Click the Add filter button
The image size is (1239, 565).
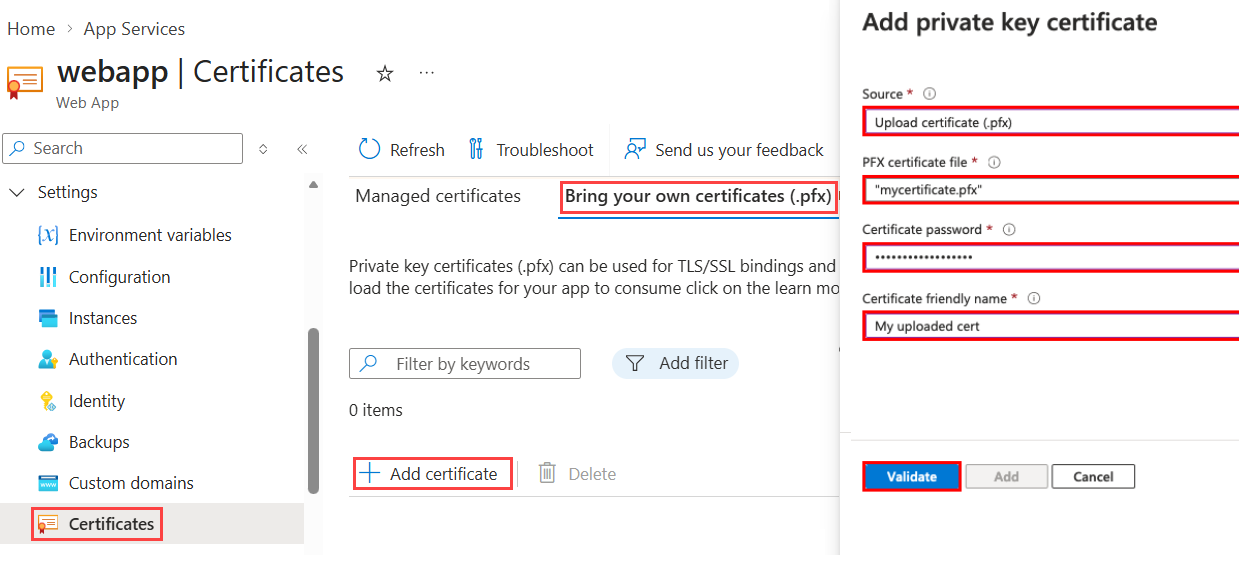click(675, 363)
